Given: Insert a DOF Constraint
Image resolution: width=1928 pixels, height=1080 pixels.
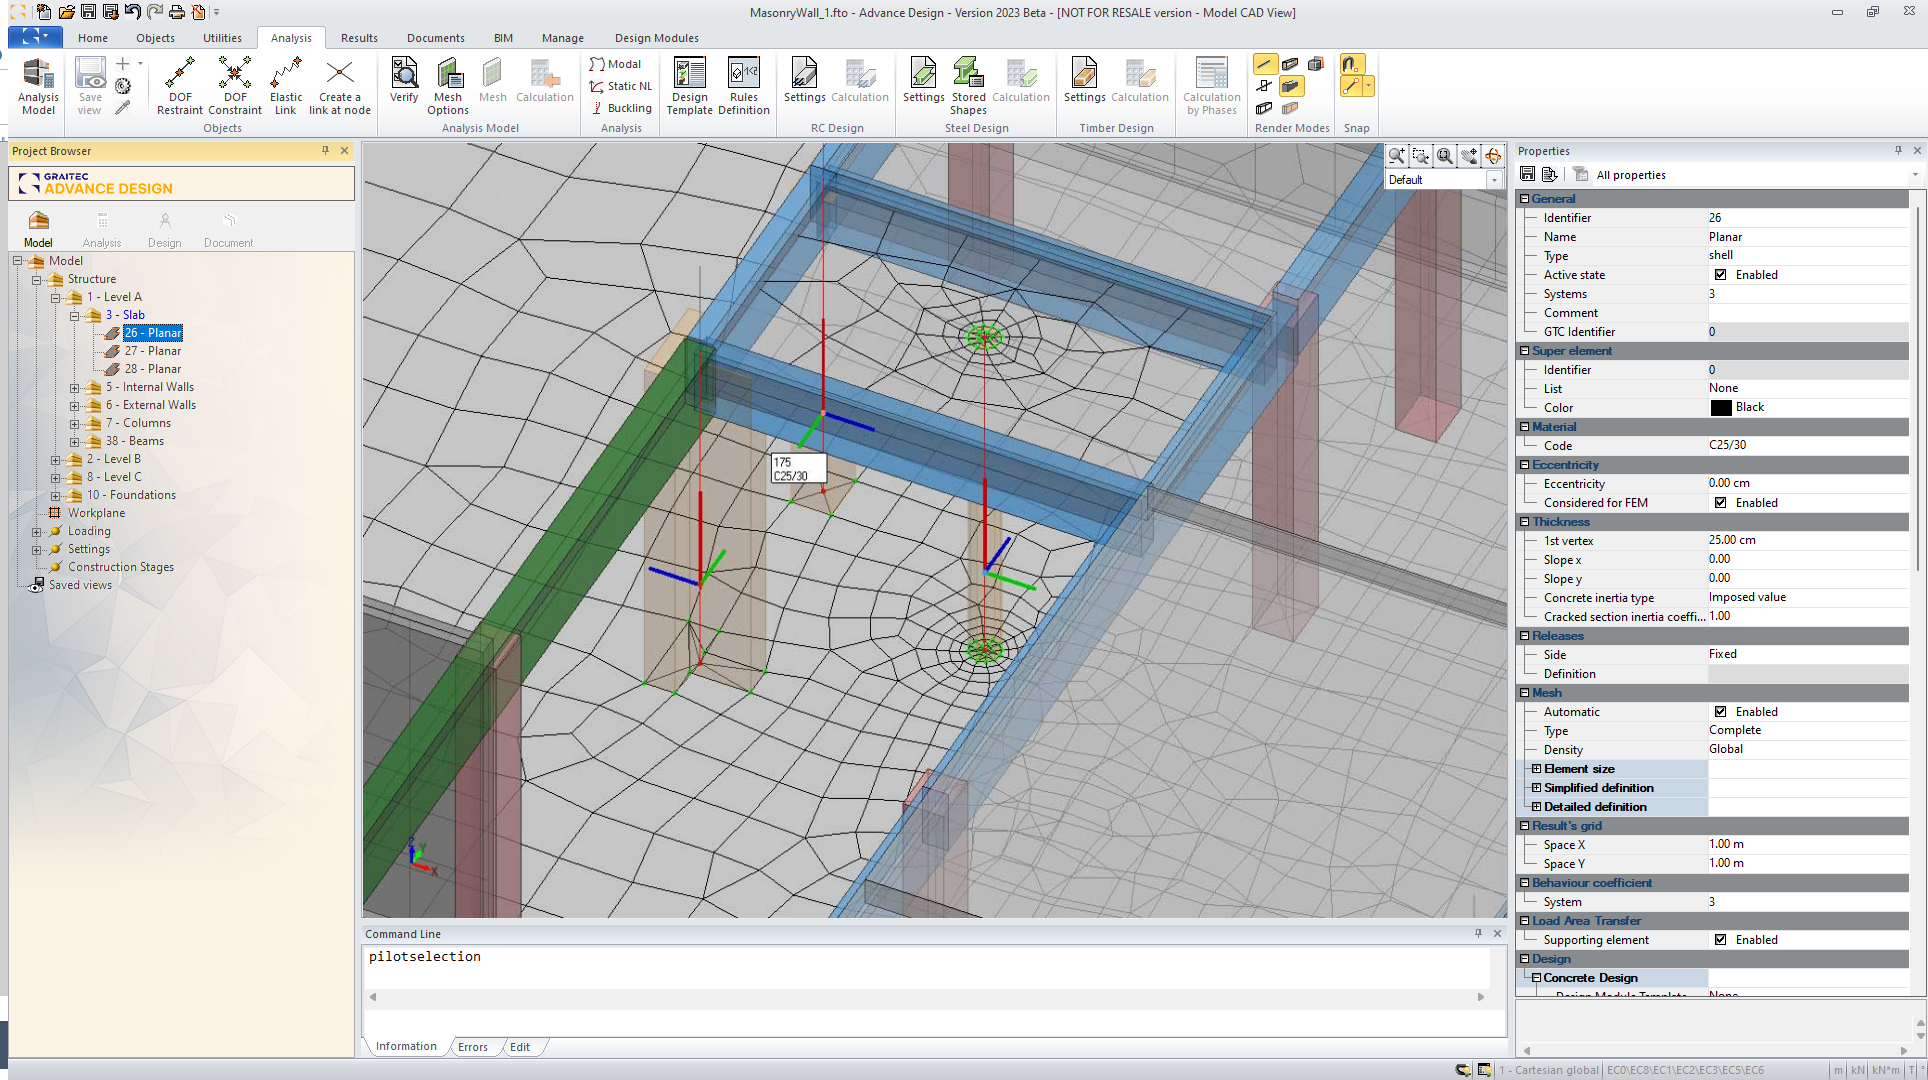Looking at the screenshot, I should pos(235,86).
